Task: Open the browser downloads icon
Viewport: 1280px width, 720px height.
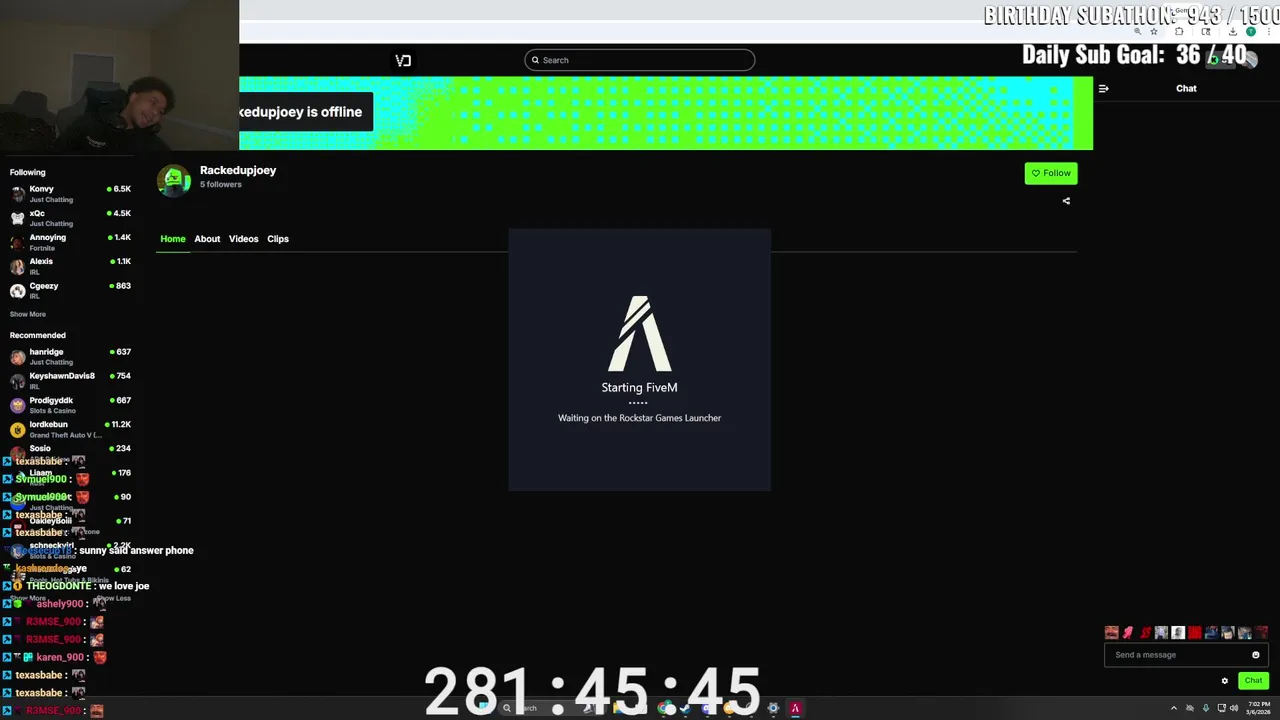Action: (x=1233, y=31)
